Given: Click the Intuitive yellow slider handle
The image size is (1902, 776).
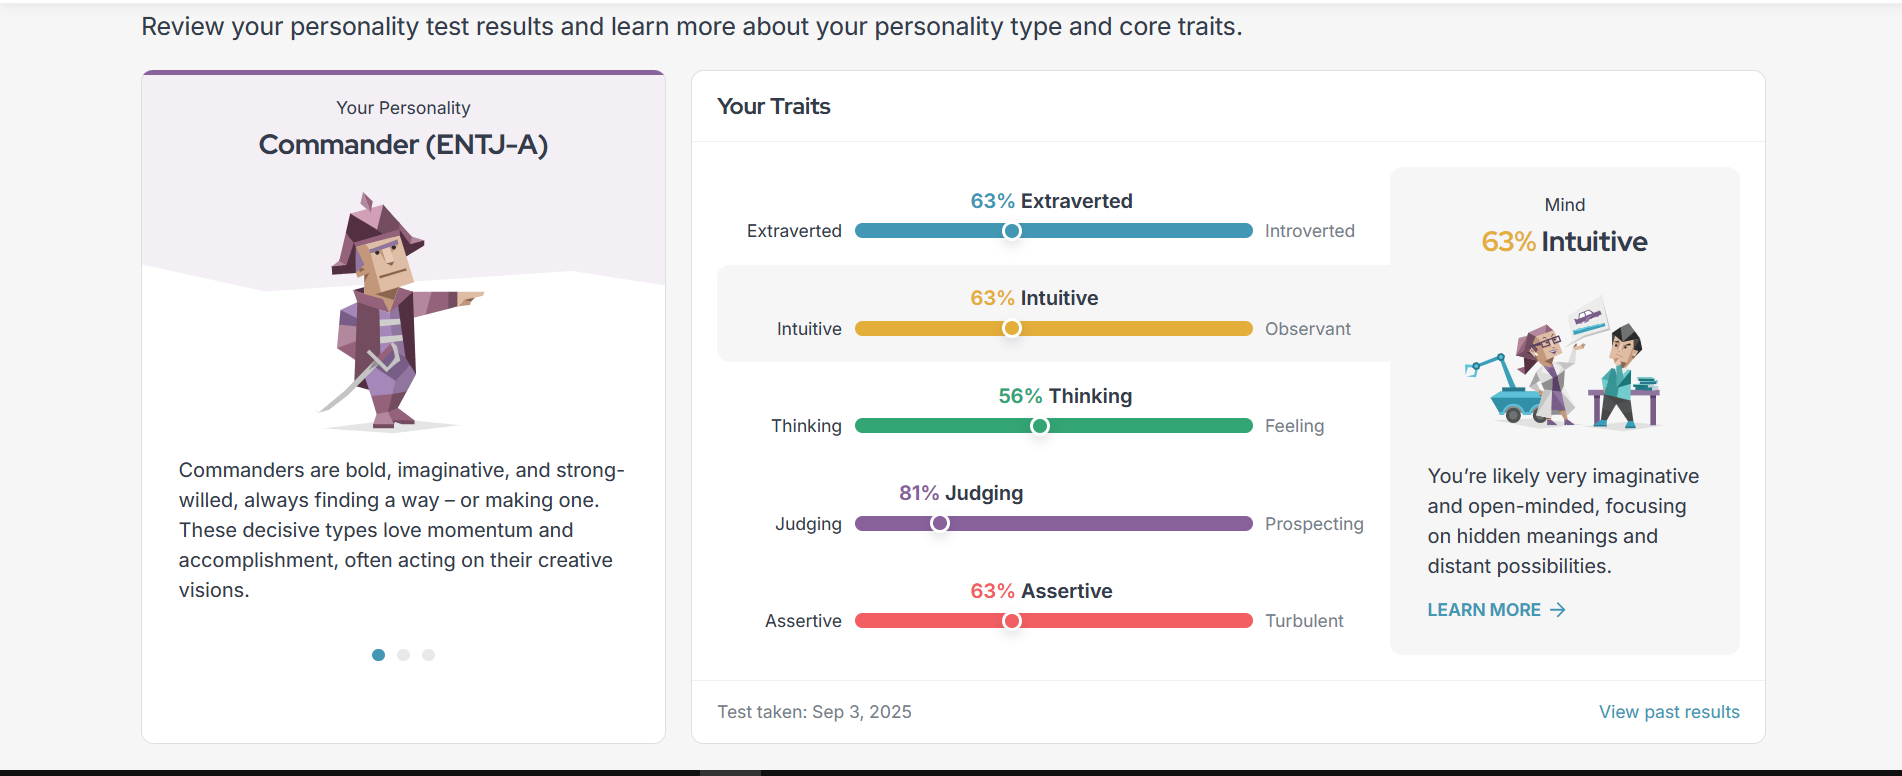Looking at the screenshot, I should click(x=1012, y=329).
